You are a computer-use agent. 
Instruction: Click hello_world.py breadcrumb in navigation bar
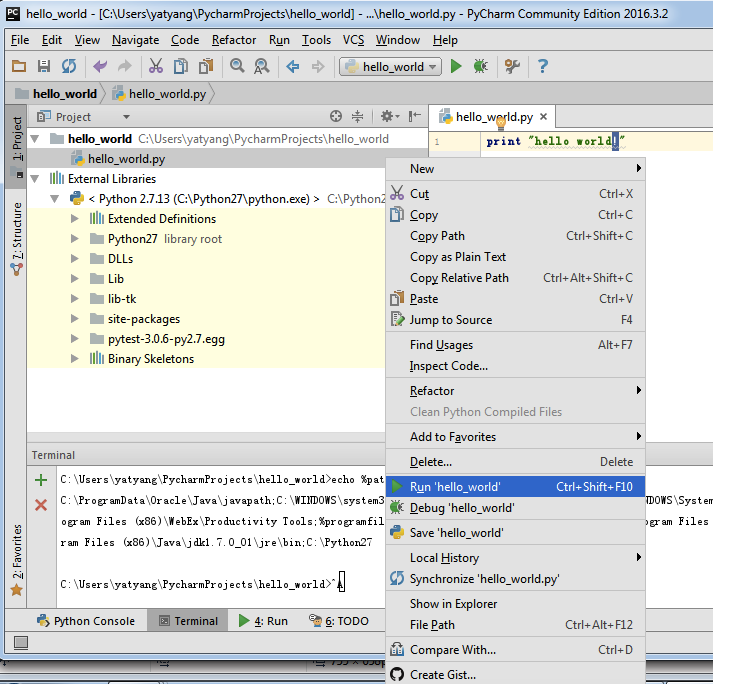[159, 93]
